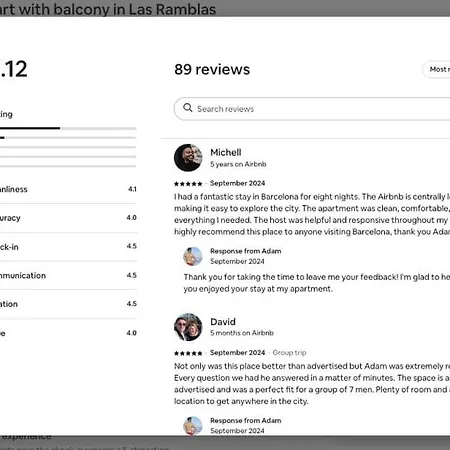
Task: Select the Accuracy 4.0 rating row
Action: pos(68,218)
